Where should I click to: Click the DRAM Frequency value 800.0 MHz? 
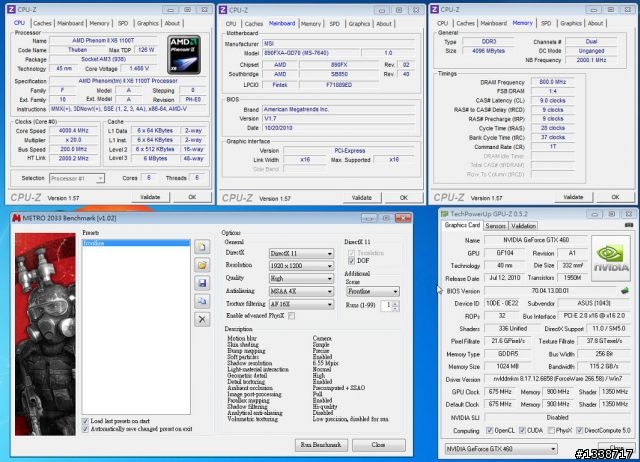click(x=553, y=82)
